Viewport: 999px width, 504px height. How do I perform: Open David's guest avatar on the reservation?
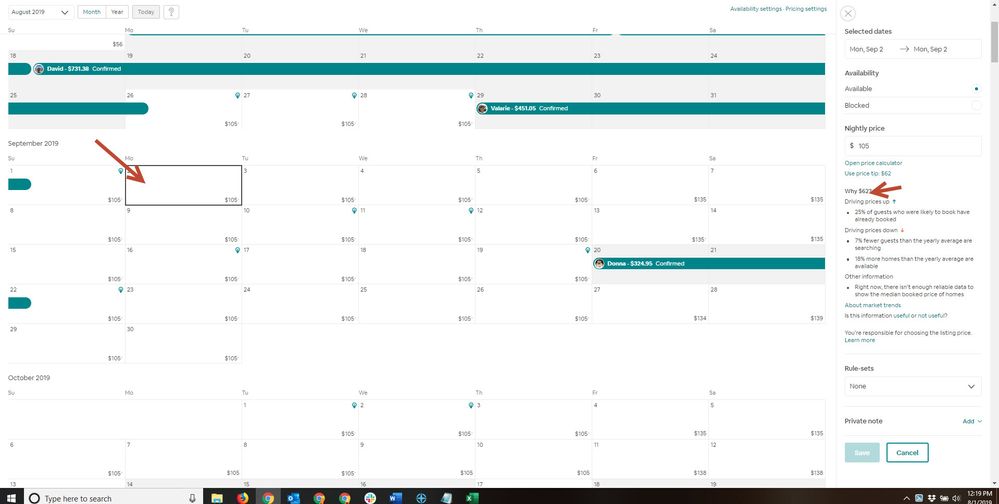click(39, 69)
